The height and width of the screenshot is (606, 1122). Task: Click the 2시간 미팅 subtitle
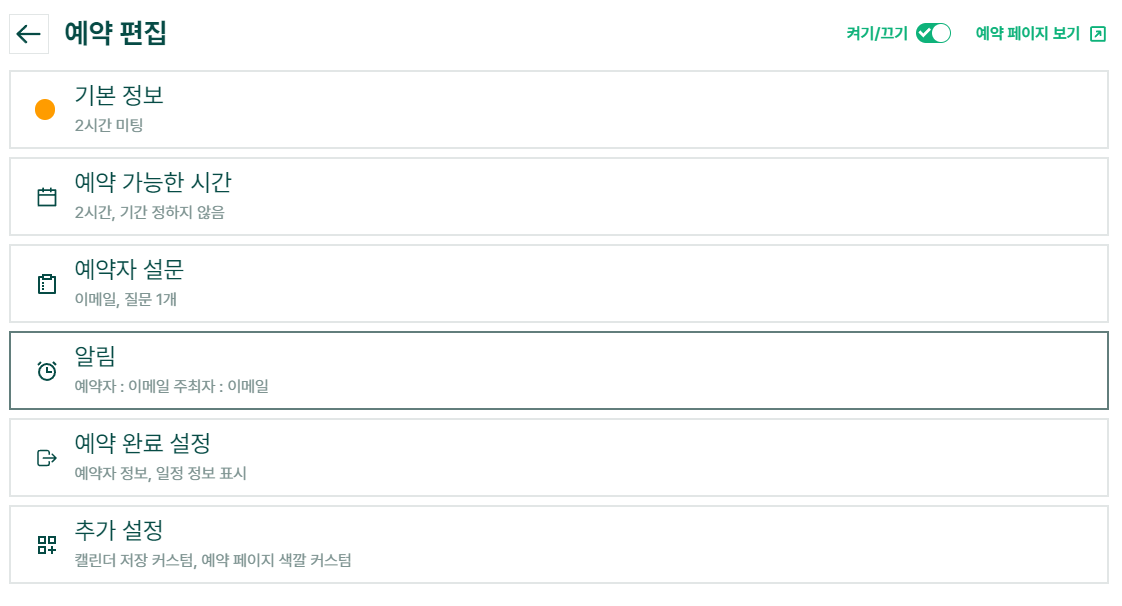[109, 126]
